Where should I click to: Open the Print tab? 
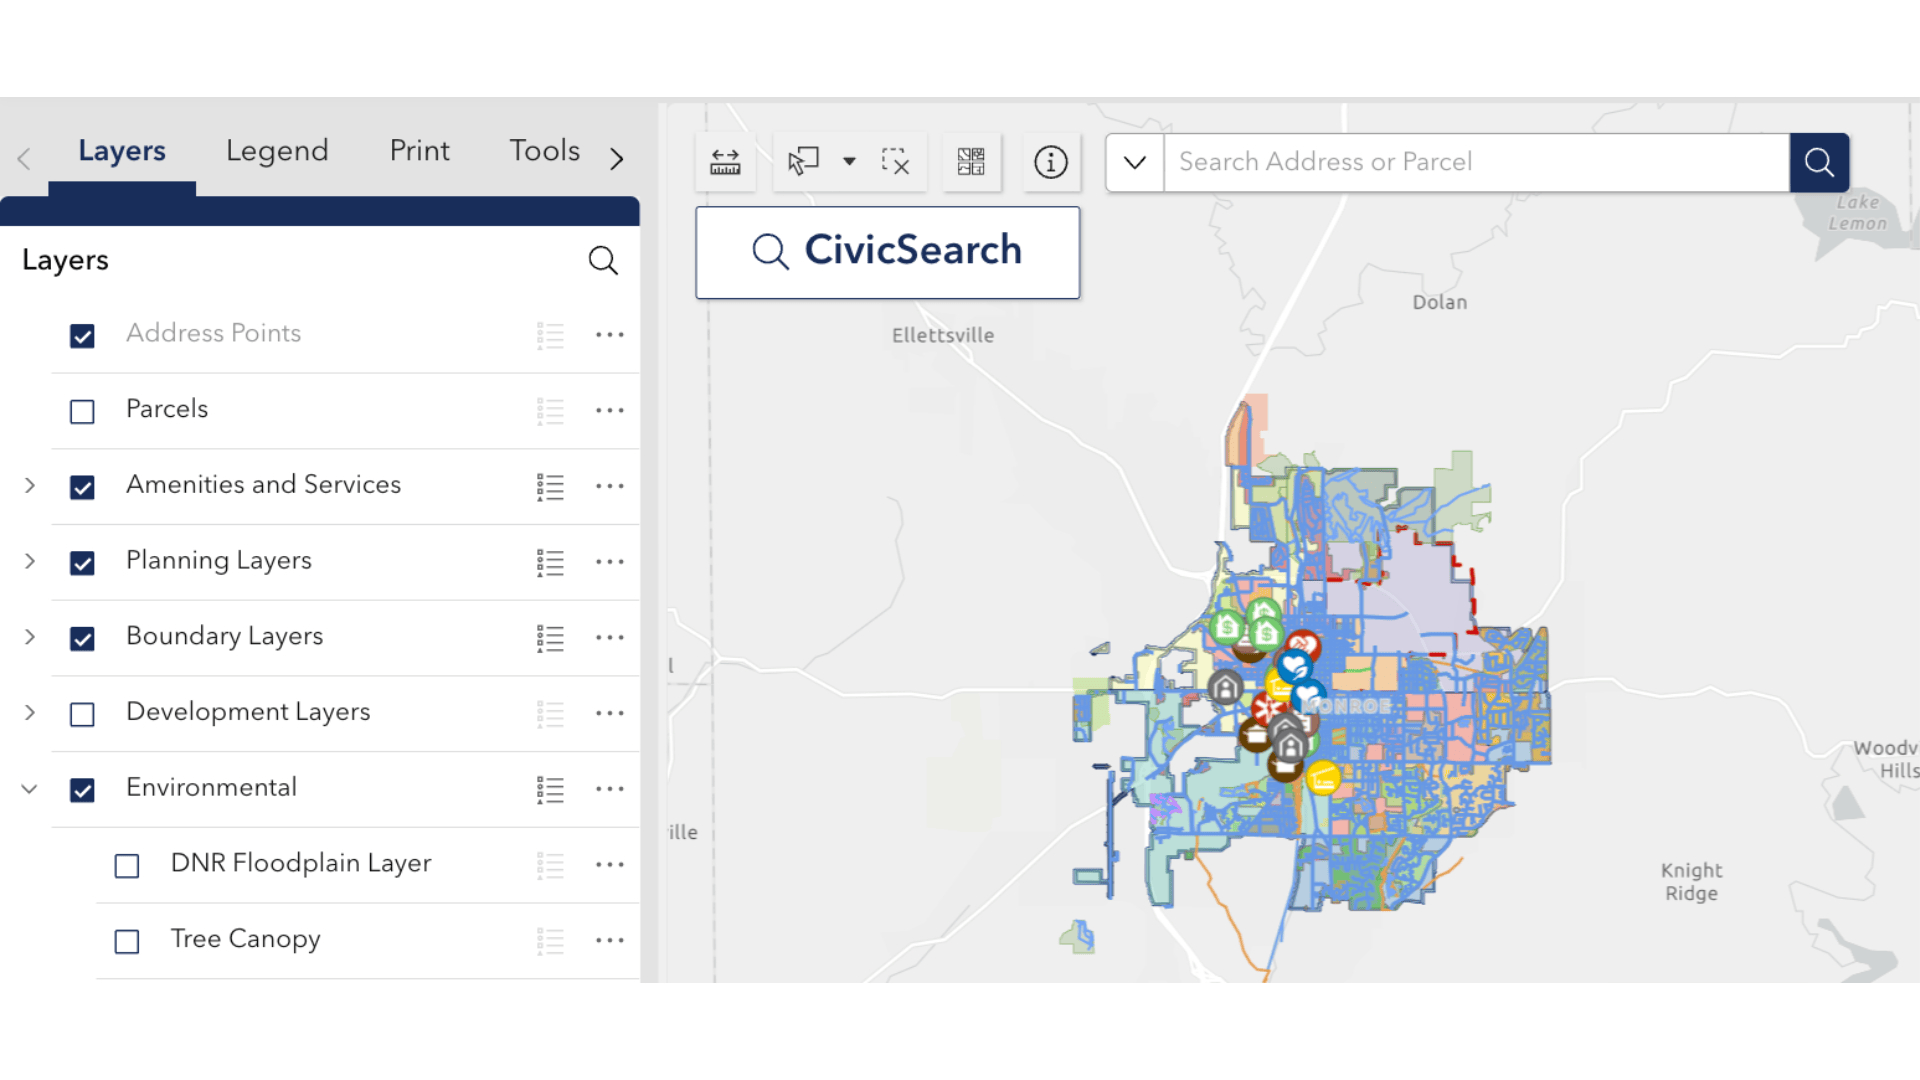click(x=419, y=151)
